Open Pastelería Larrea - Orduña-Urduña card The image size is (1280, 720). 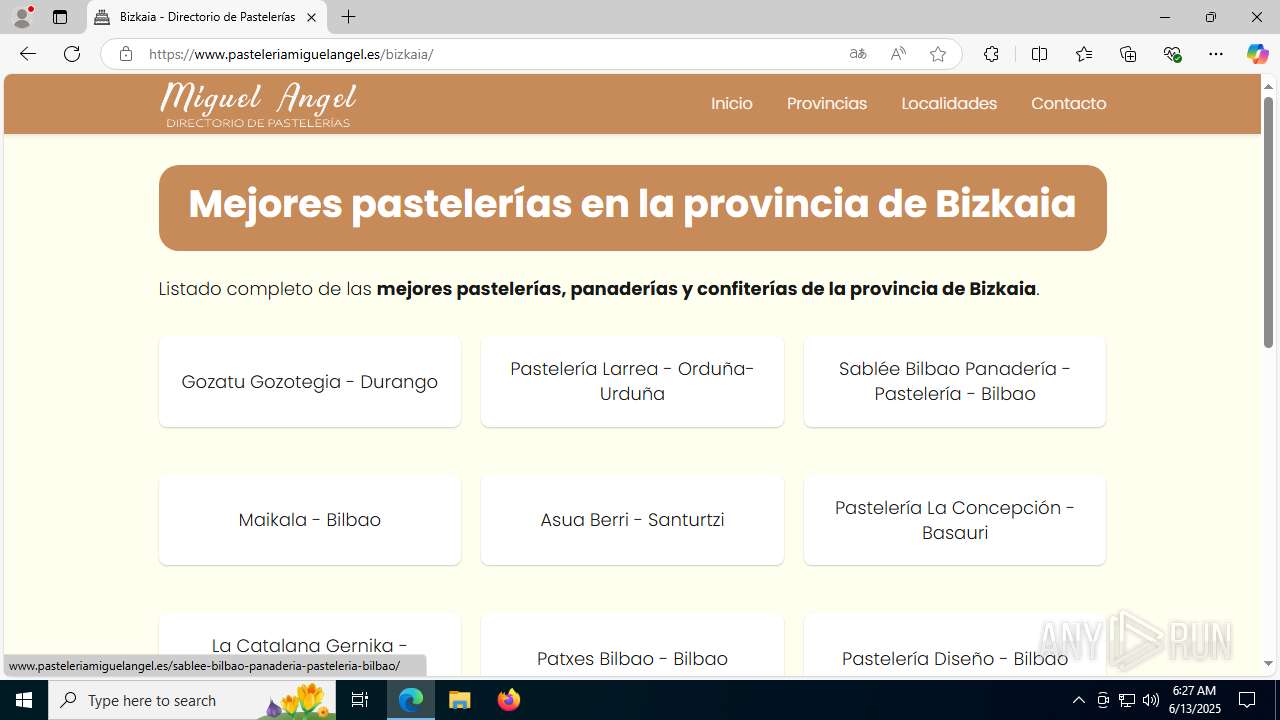click(632, 381)
